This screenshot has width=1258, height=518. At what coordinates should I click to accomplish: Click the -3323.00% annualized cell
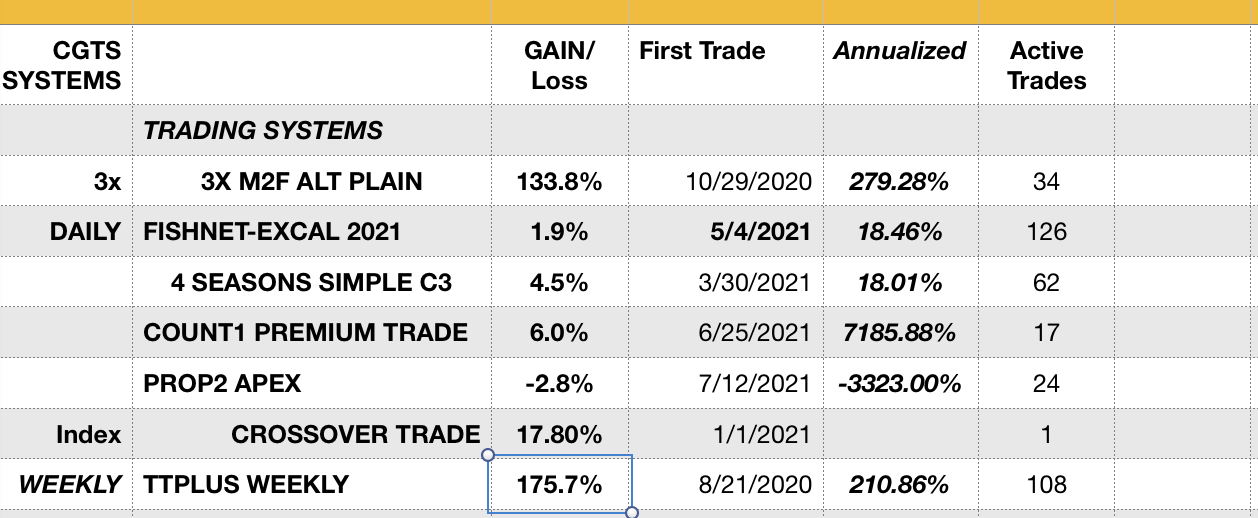click(x=899, y=384)
